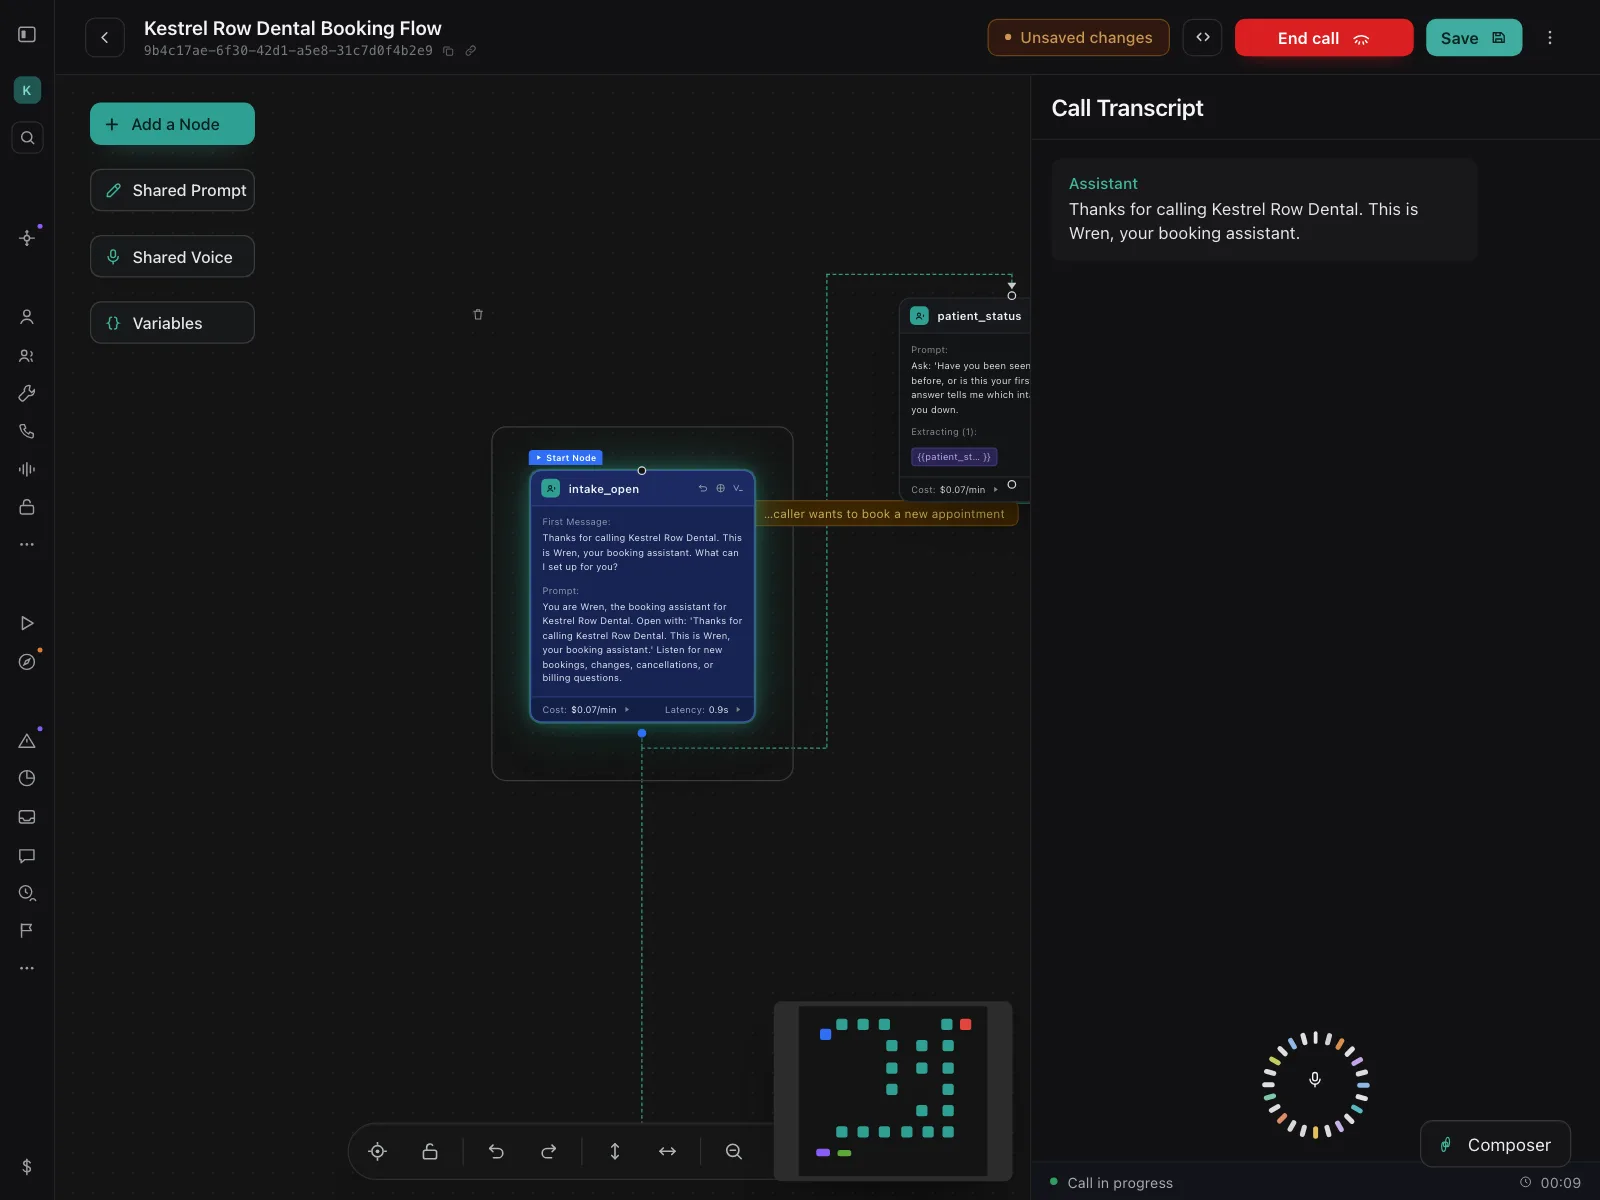Open the chat bubble sidebar icon
Viewport: 1600px width, 1200px height.
[27, 856]
